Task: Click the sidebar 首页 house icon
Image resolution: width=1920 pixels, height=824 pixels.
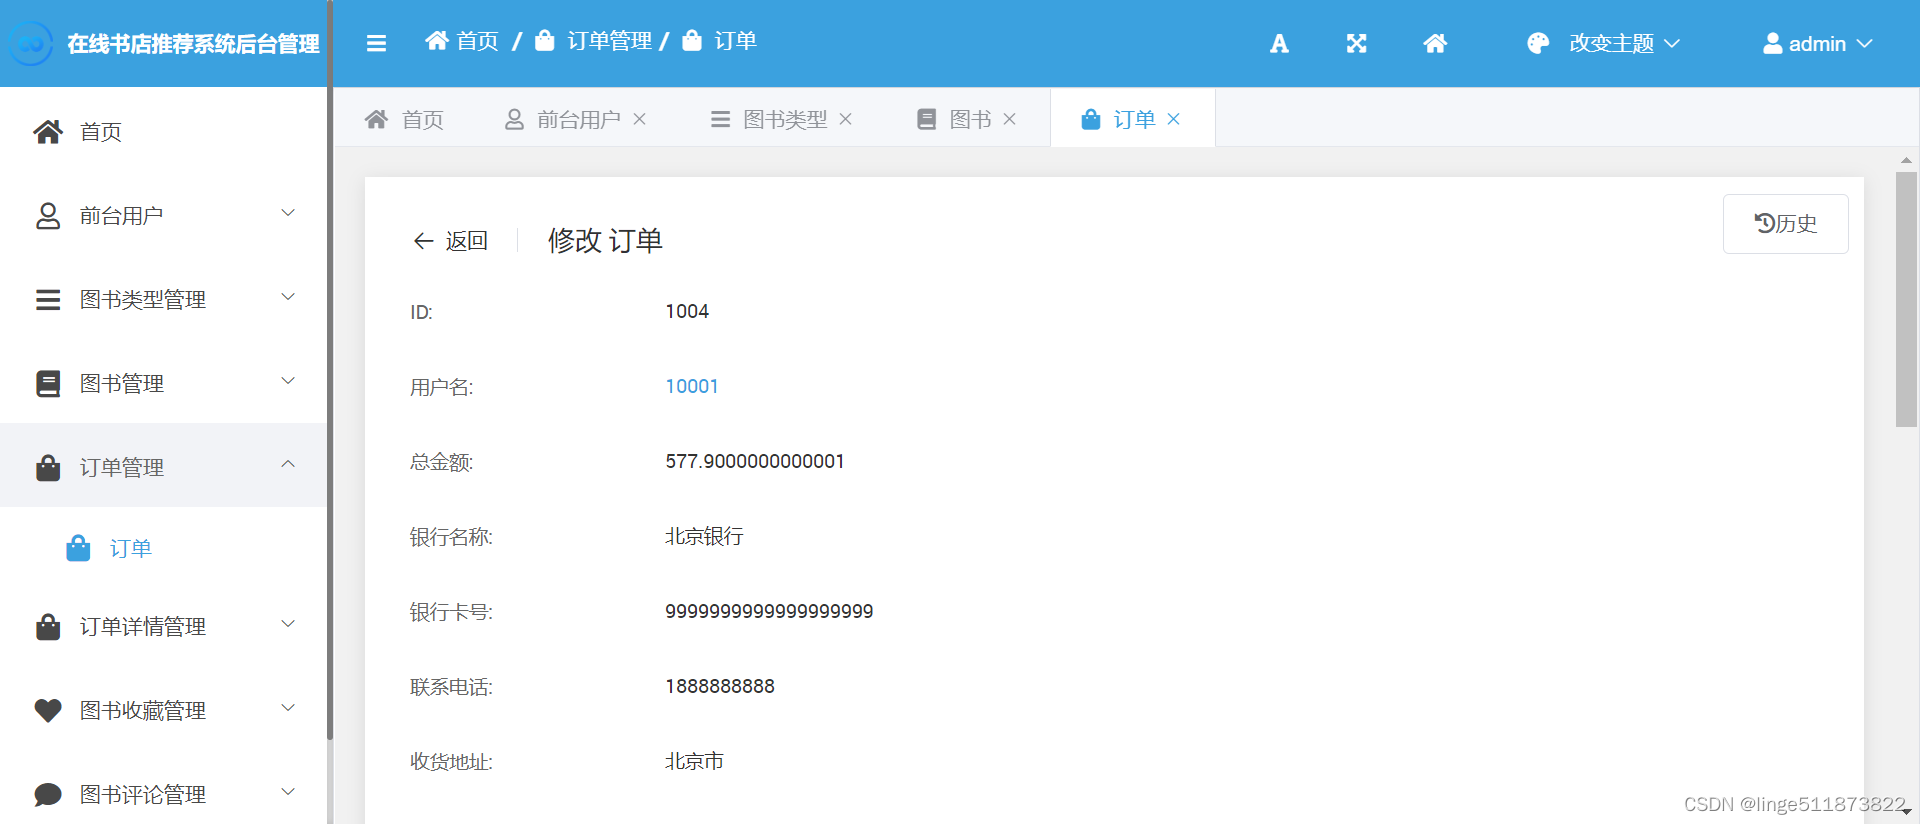Action: coord(48,132)
